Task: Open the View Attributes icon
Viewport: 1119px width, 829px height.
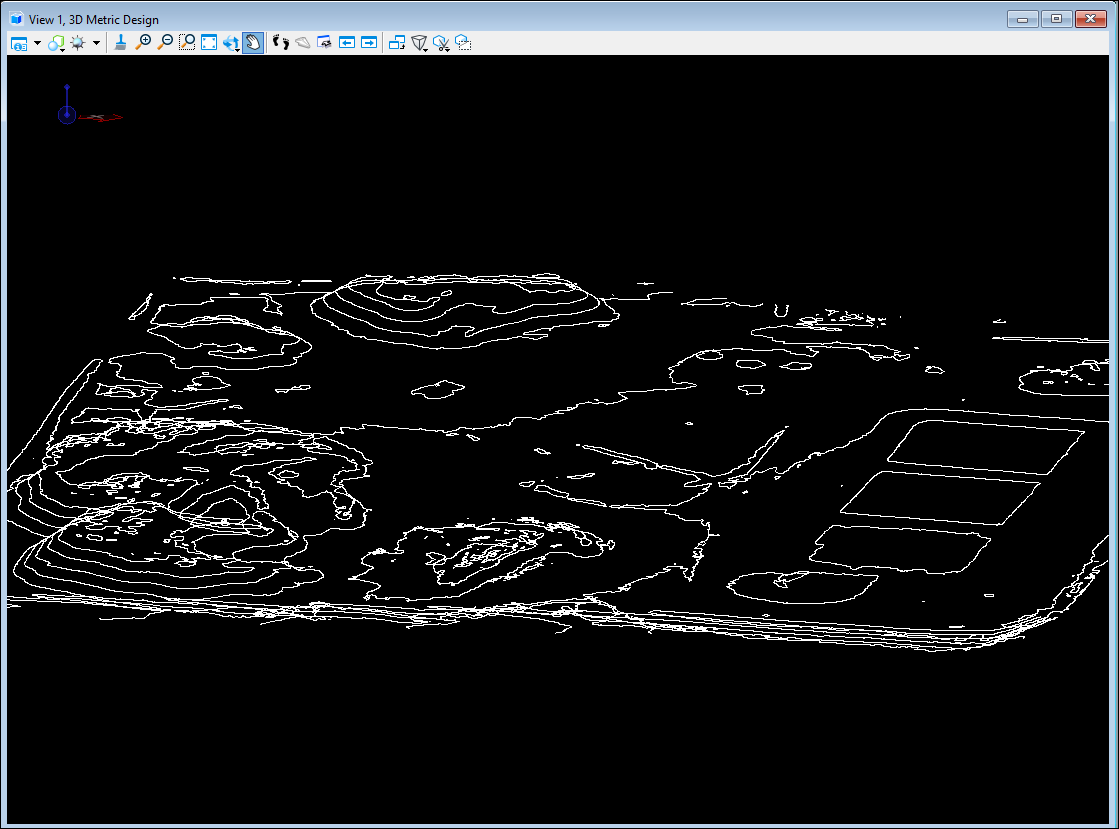Action: pos(20,43)
